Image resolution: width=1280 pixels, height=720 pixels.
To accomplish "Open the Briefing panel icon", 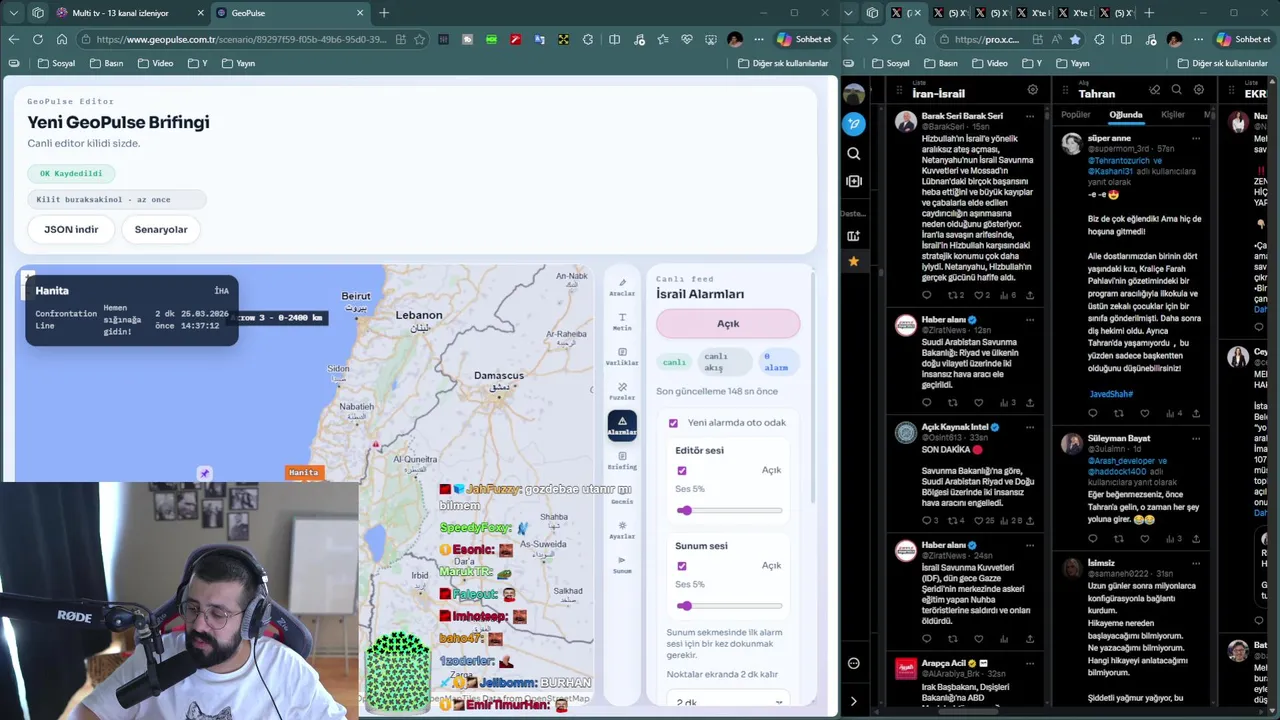I will point(622,460).
